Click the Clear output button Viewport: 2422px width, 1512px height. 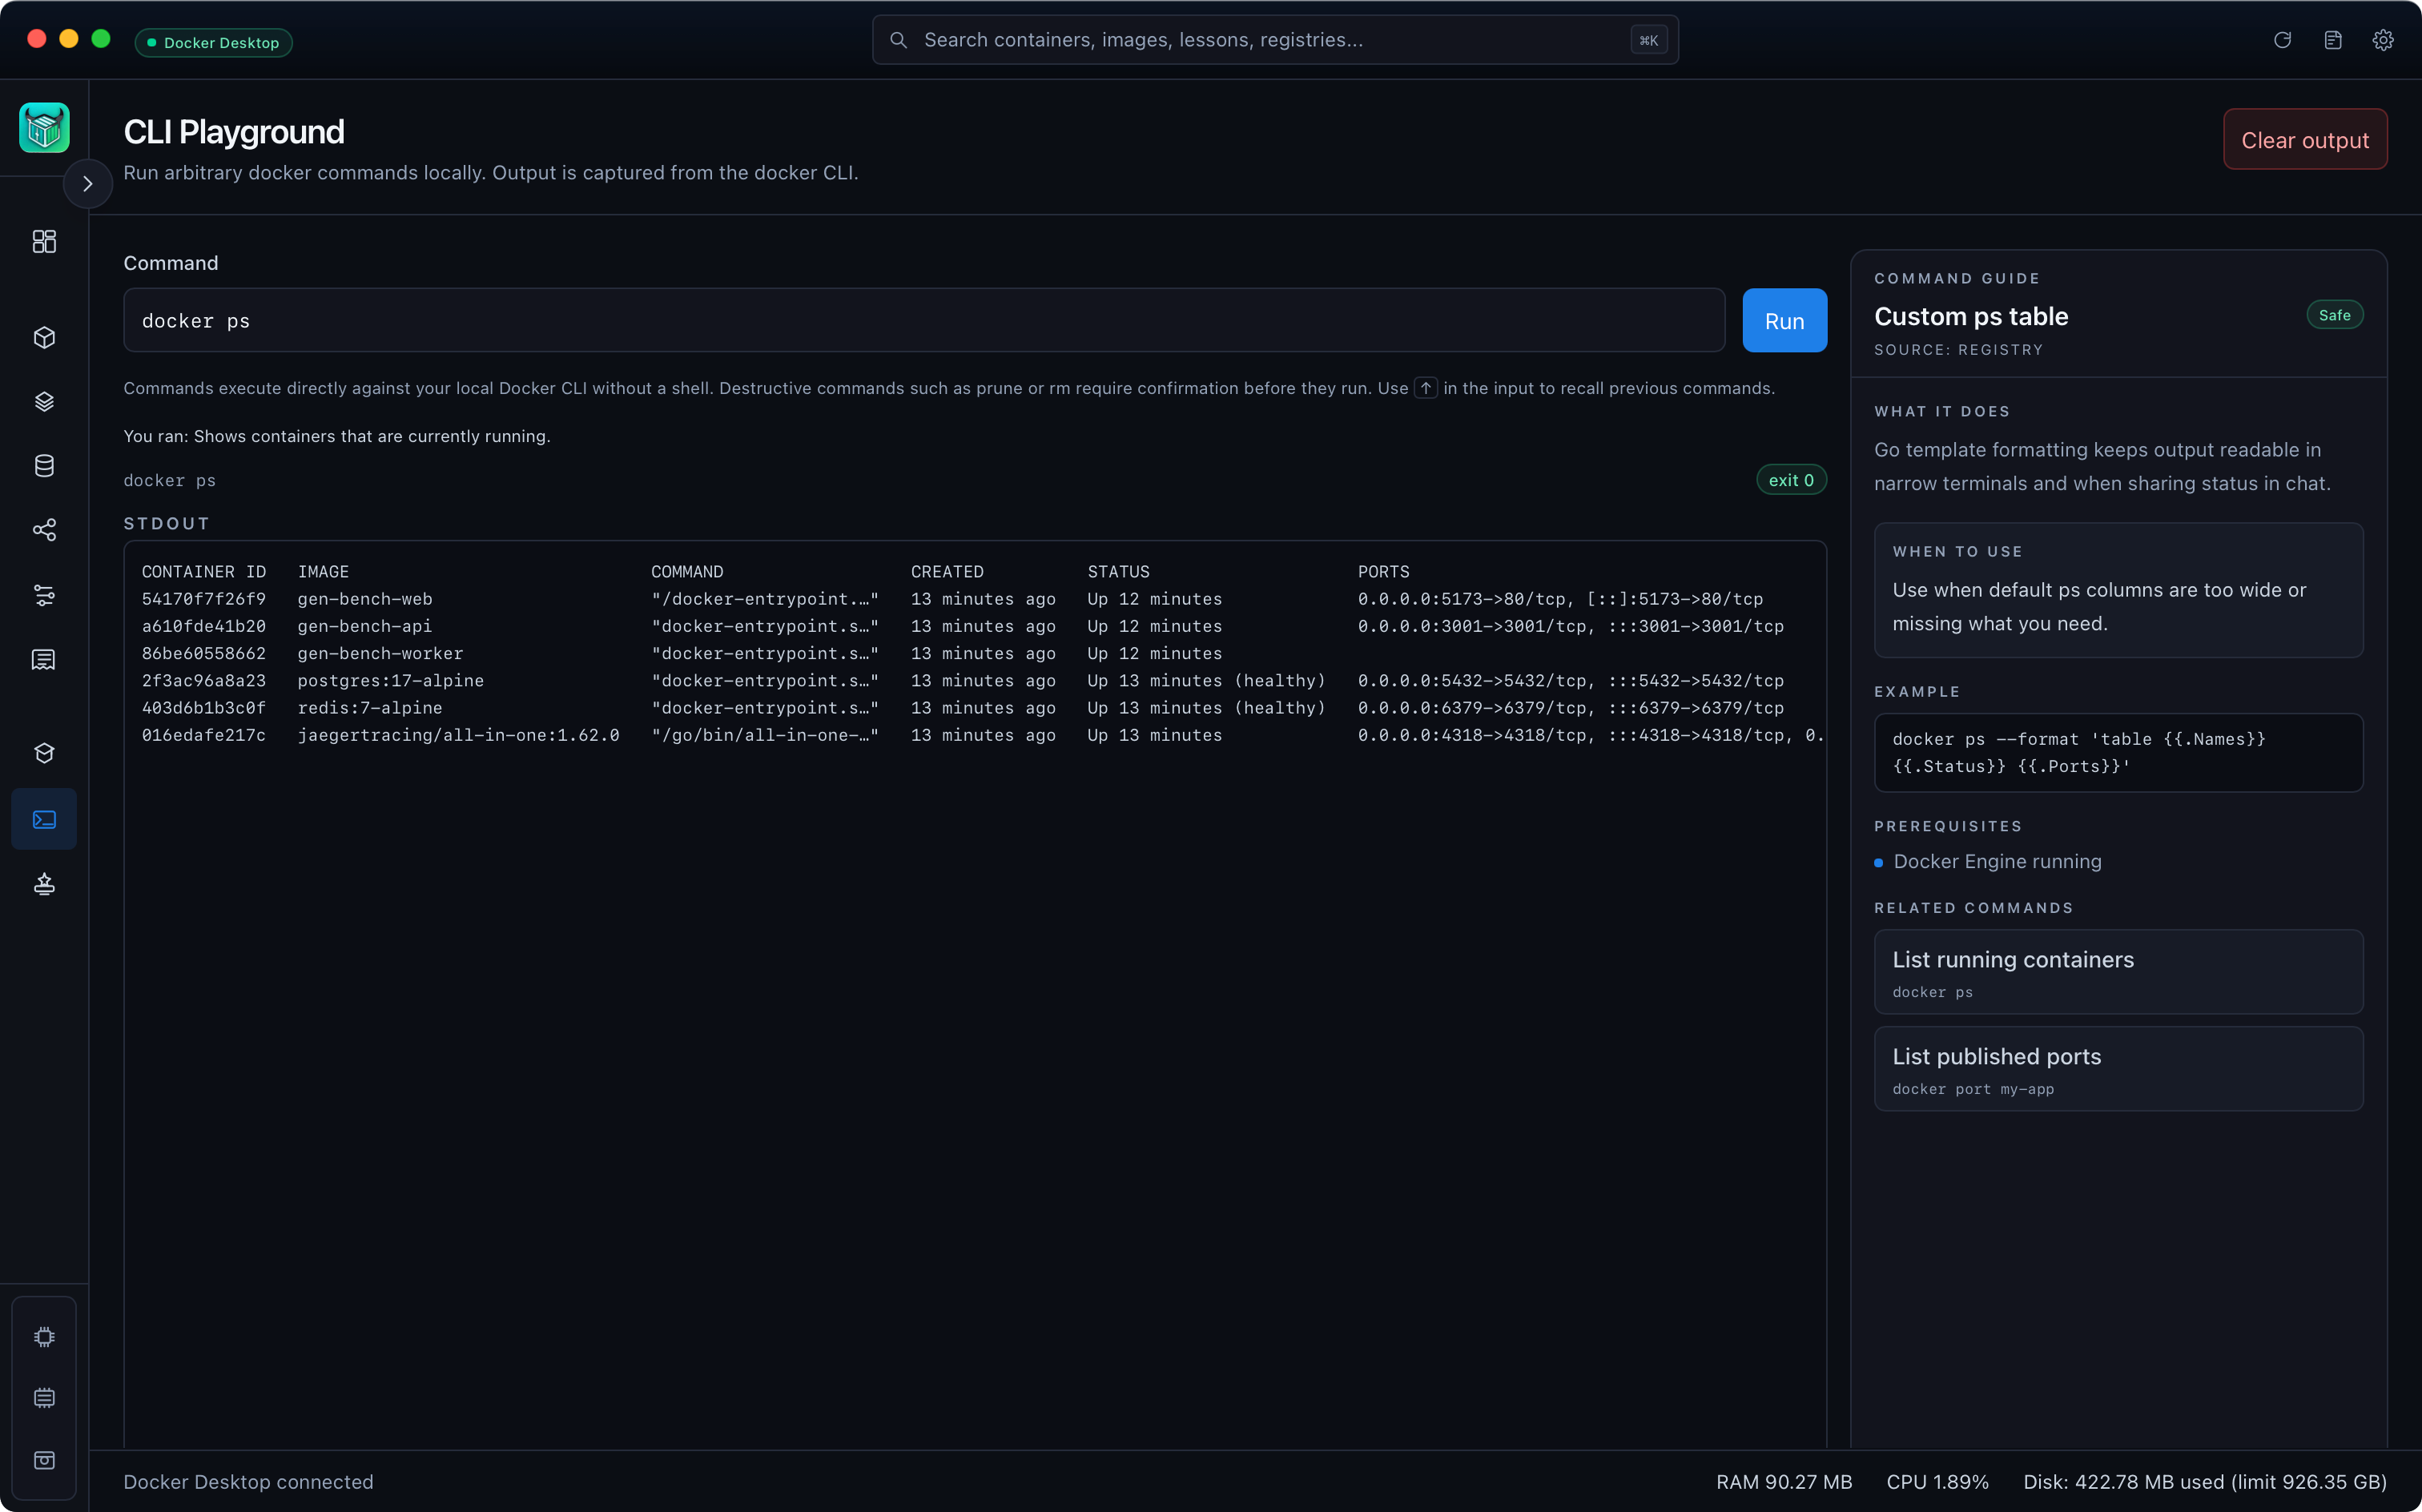click(x=2304, y=140)
